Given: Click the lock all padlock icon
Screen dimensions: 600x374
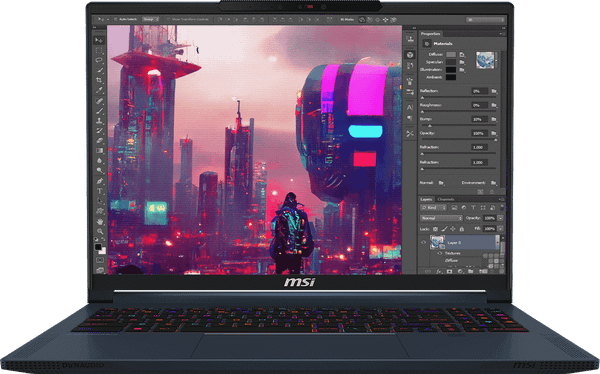Looking at the screenshot, I should coord(461,229).
